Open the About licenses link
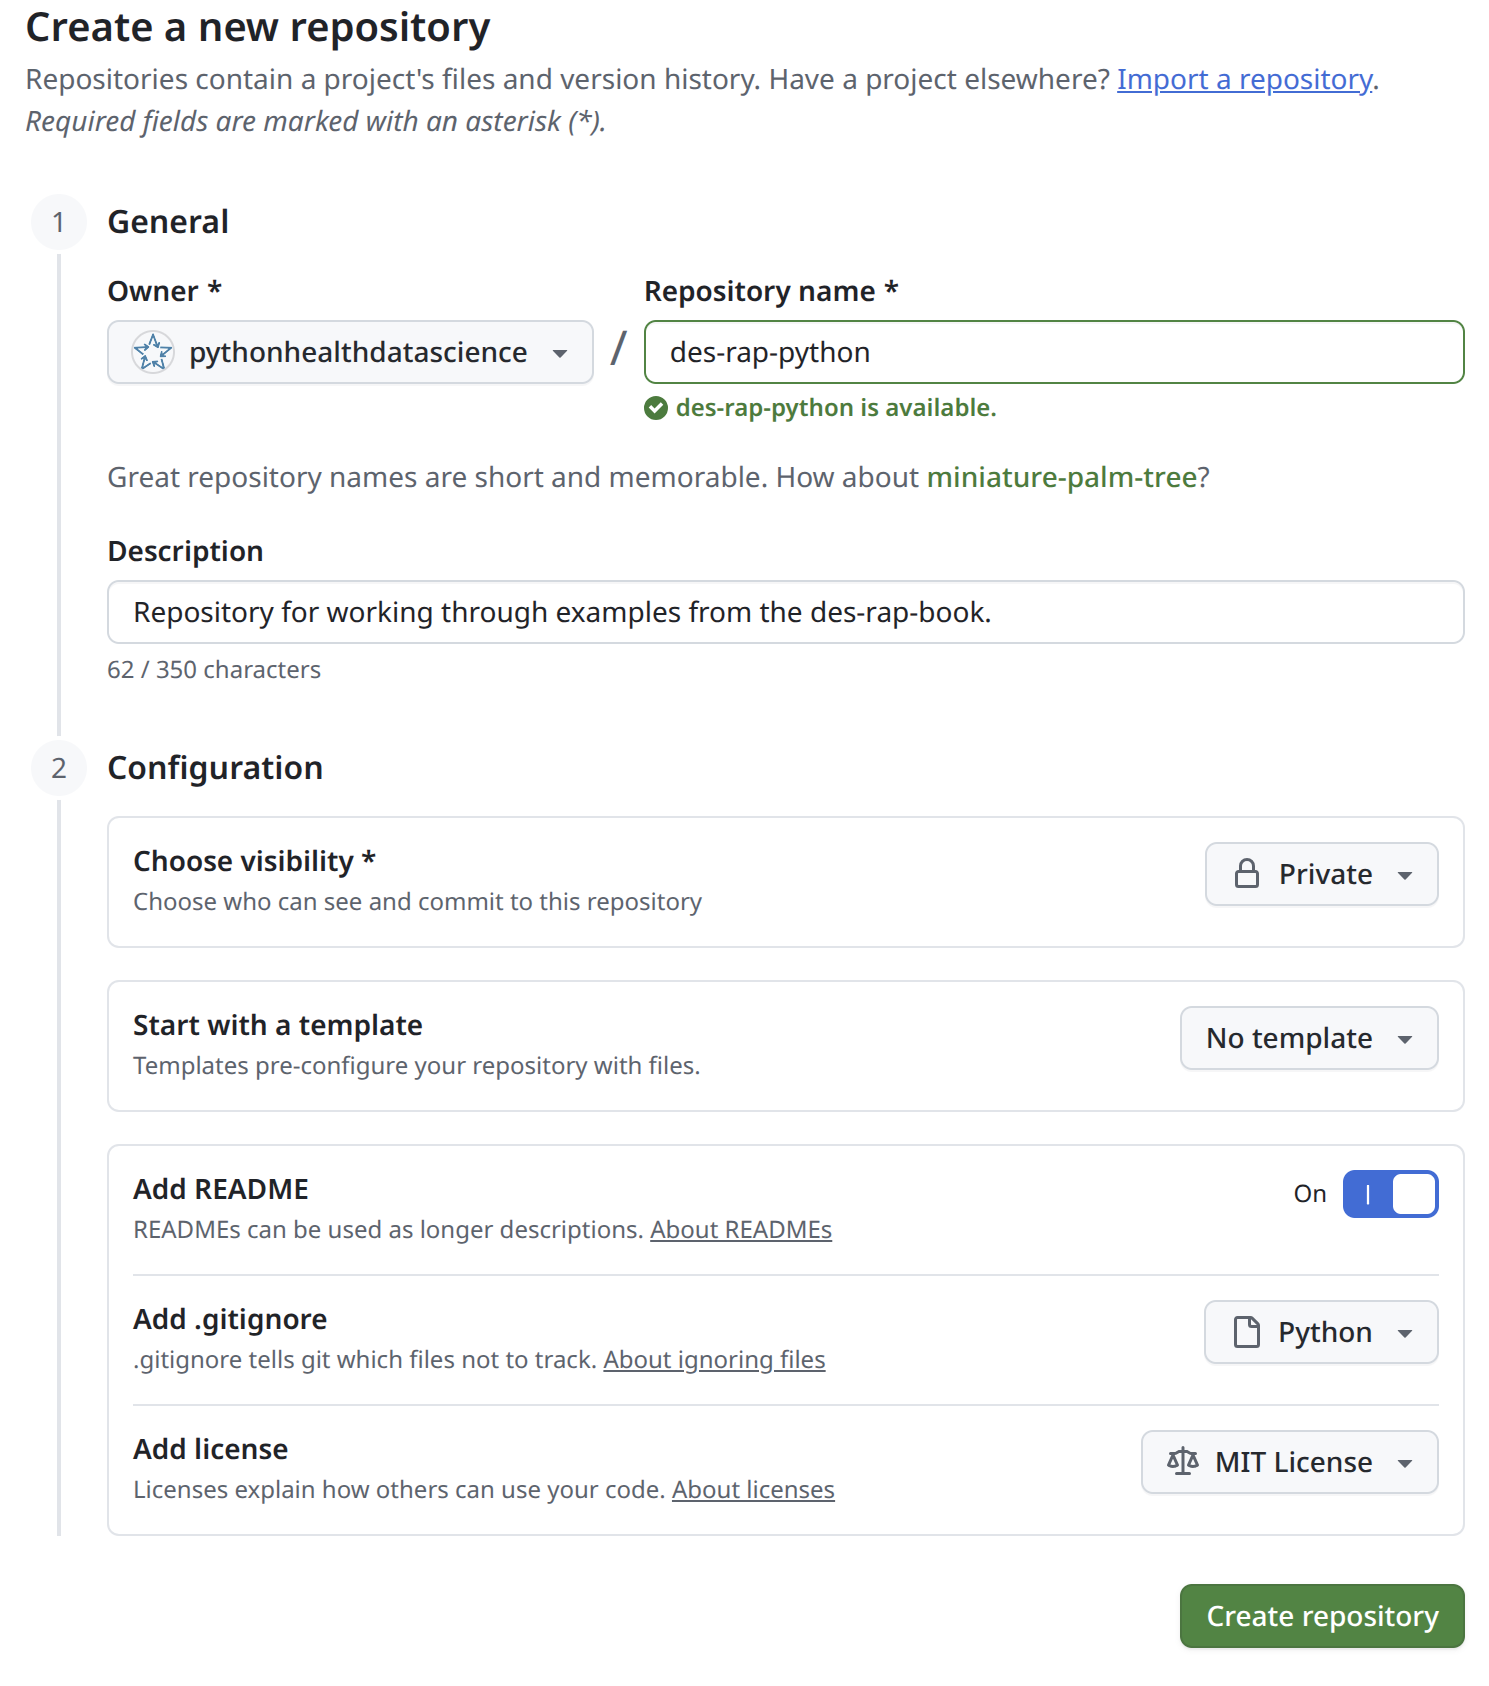 pyautogui.click(x=753, y=1490)
